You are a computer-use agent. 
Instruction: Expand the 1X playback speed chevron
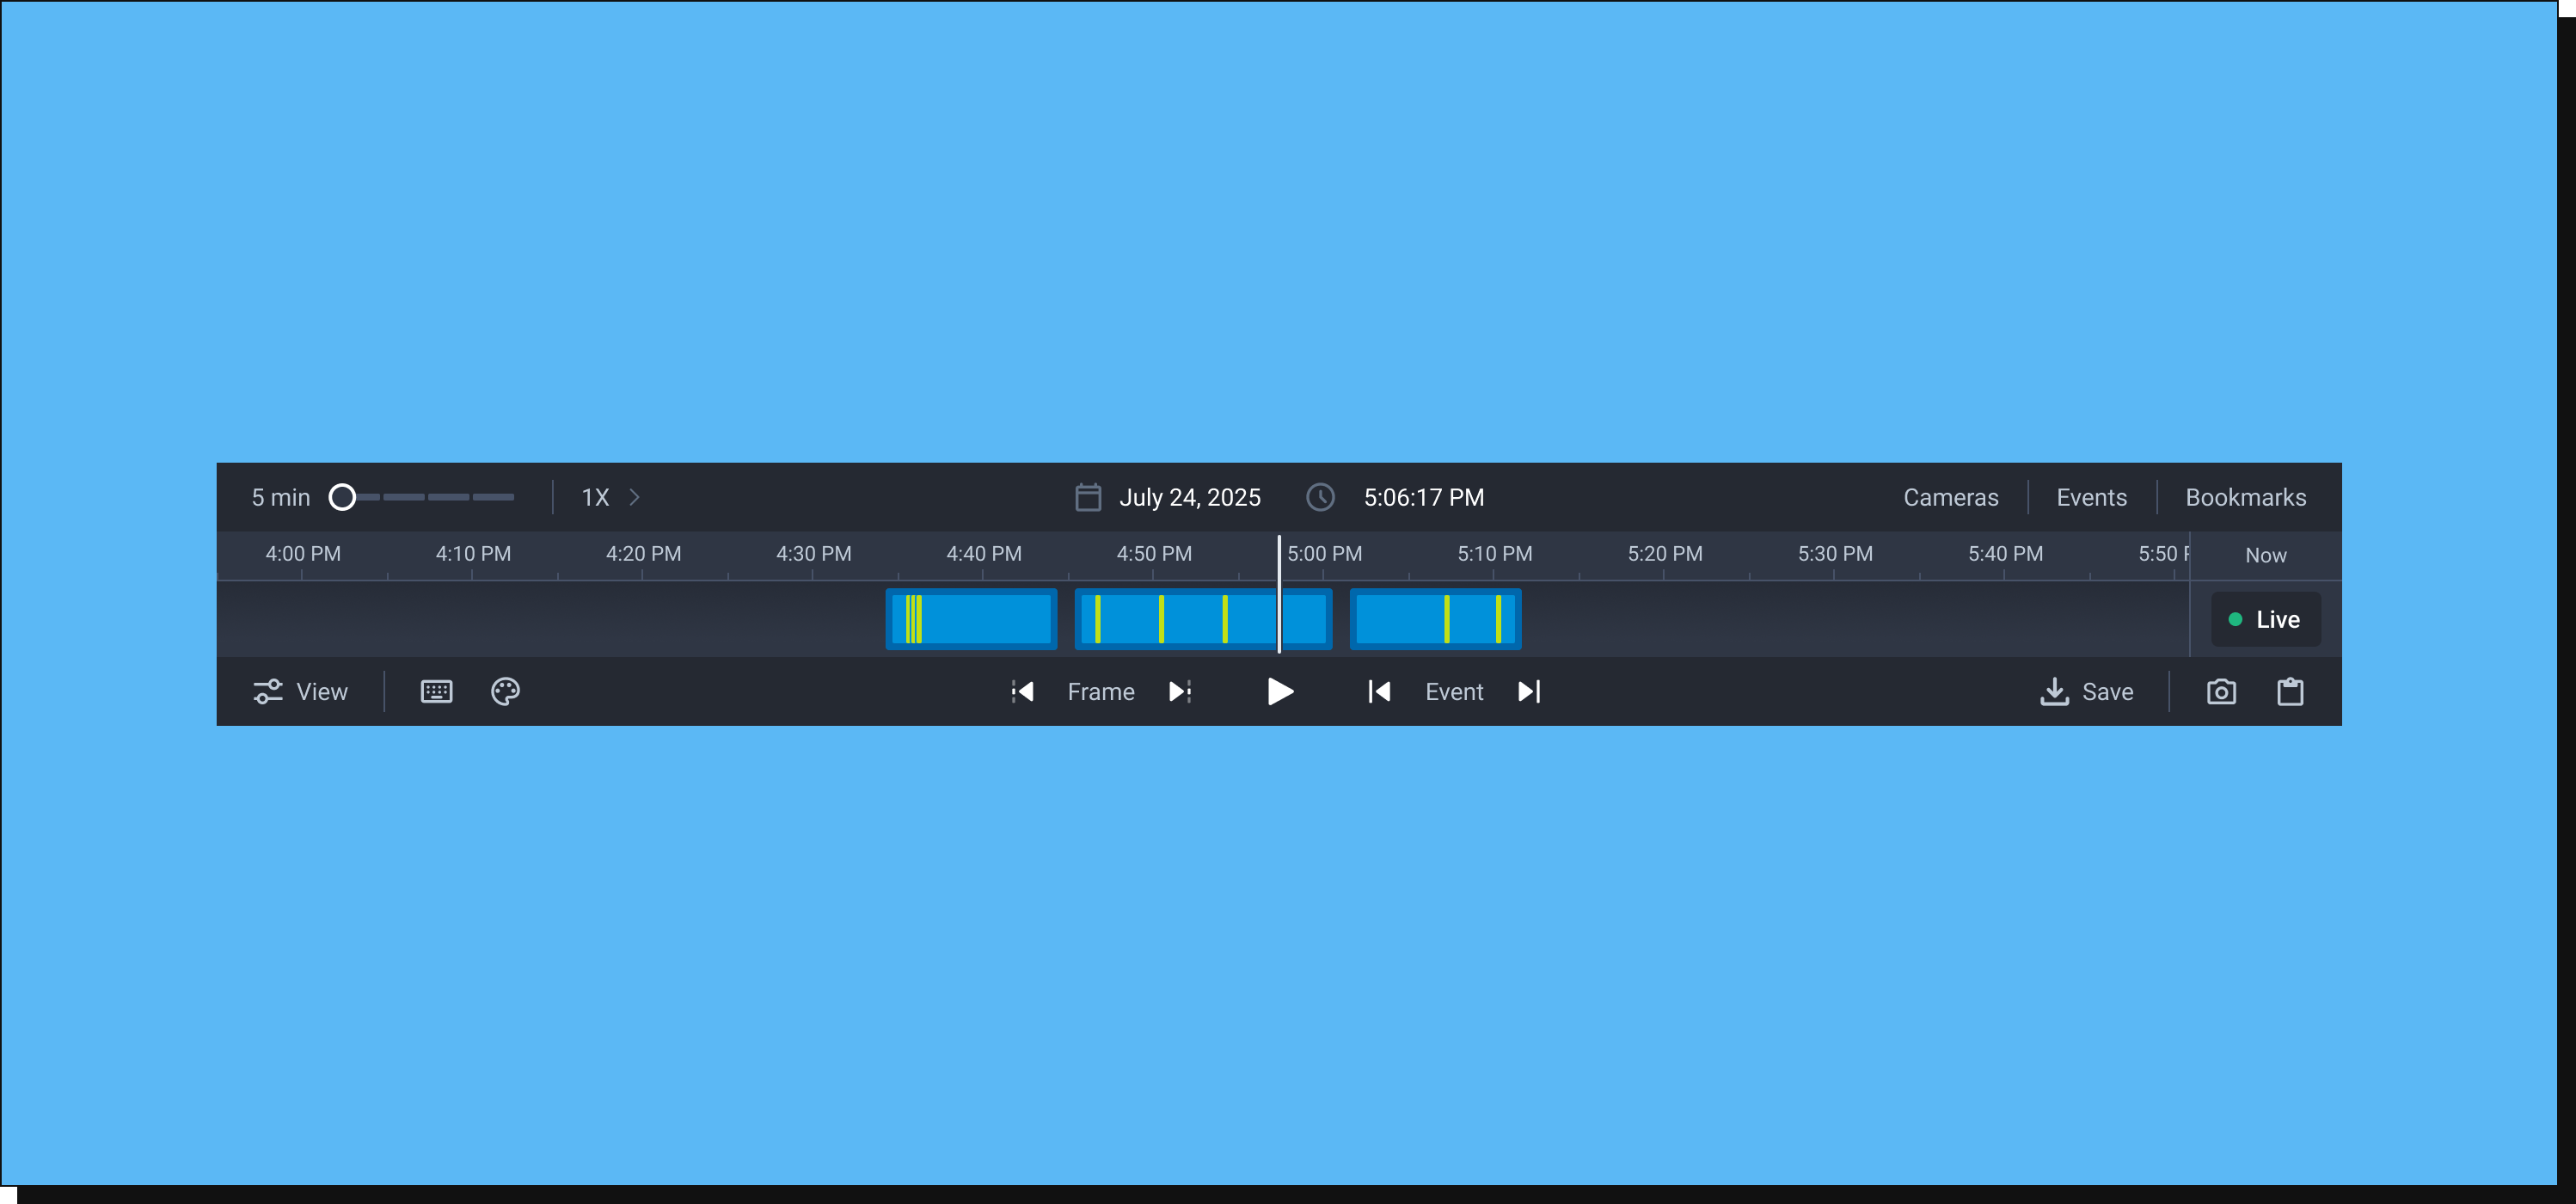click(634, 497)
